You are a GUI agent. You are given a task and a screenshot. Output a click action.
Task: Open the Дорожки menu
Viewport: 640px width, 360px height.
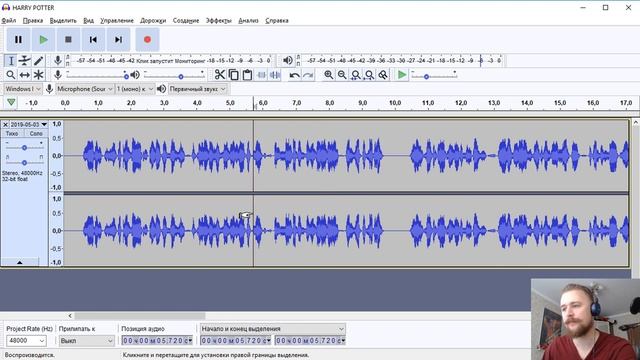[153, 20]
